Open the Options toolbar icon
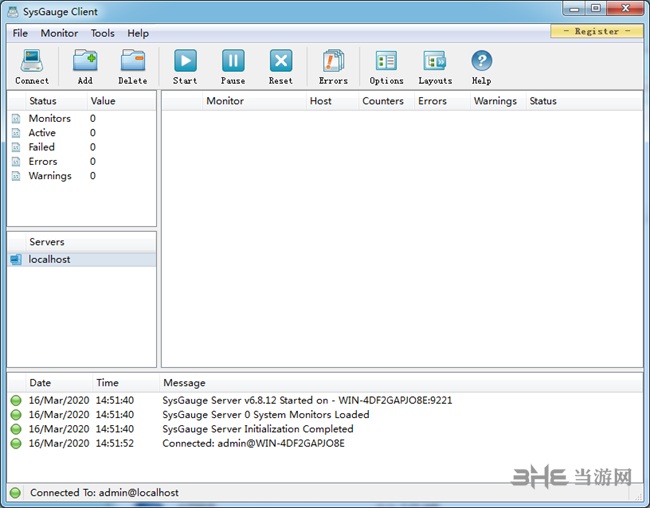The height and width of the screenshot is (508, 650). point(386,61)
